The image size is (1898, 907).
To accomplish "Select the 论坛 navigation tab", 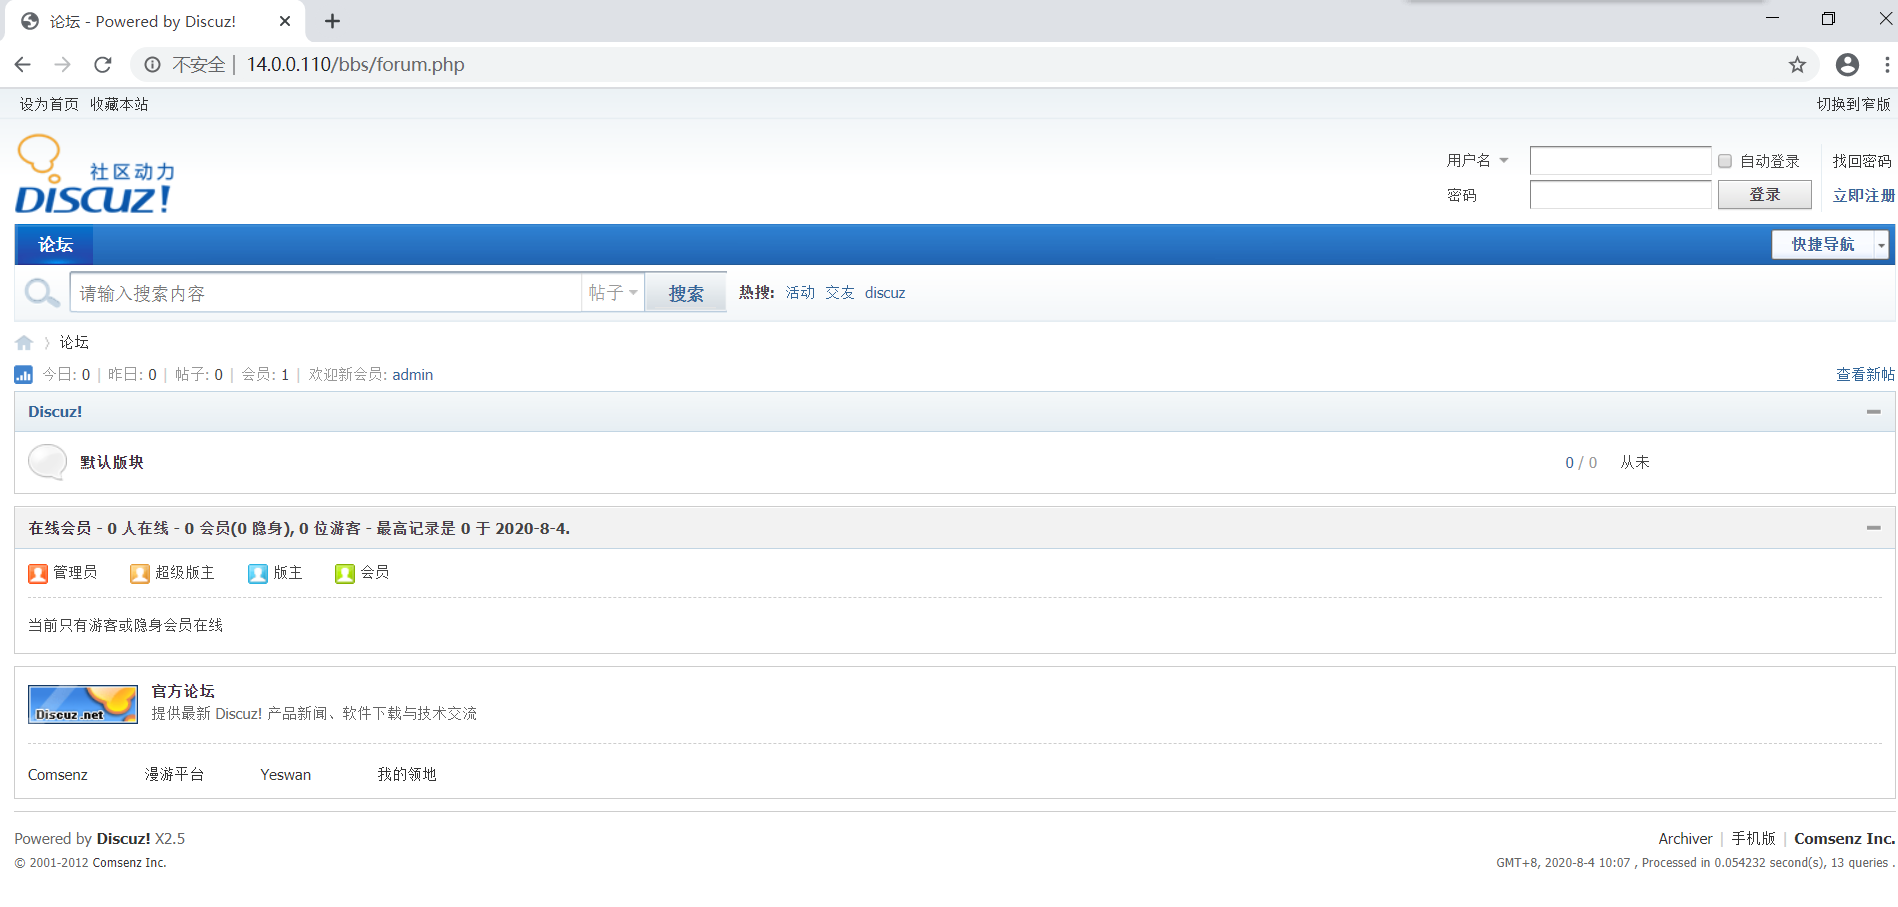I will (x=55, y=245).
